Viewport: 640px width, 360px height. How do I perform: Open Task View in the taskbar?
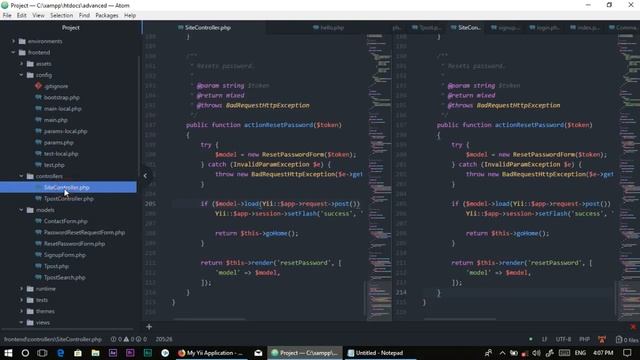coord(42,353)
